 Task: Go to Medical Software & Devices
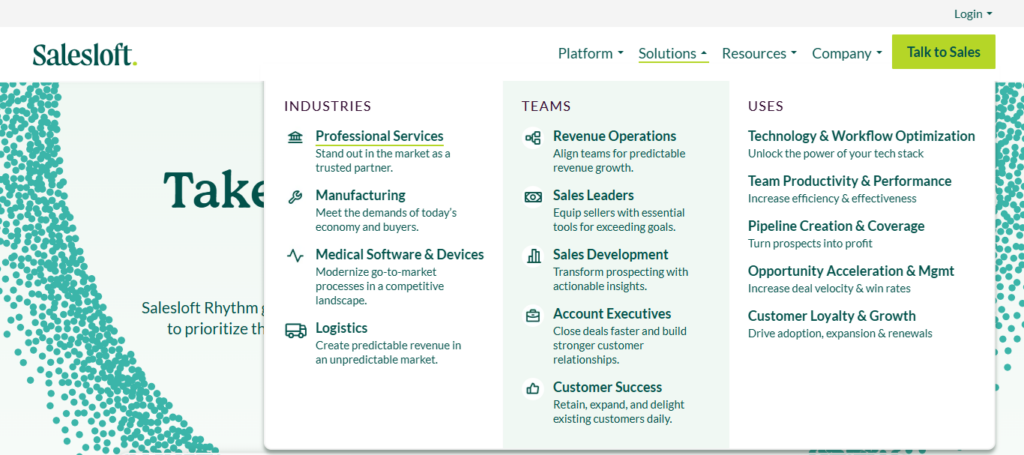click(x=400, y=255)
